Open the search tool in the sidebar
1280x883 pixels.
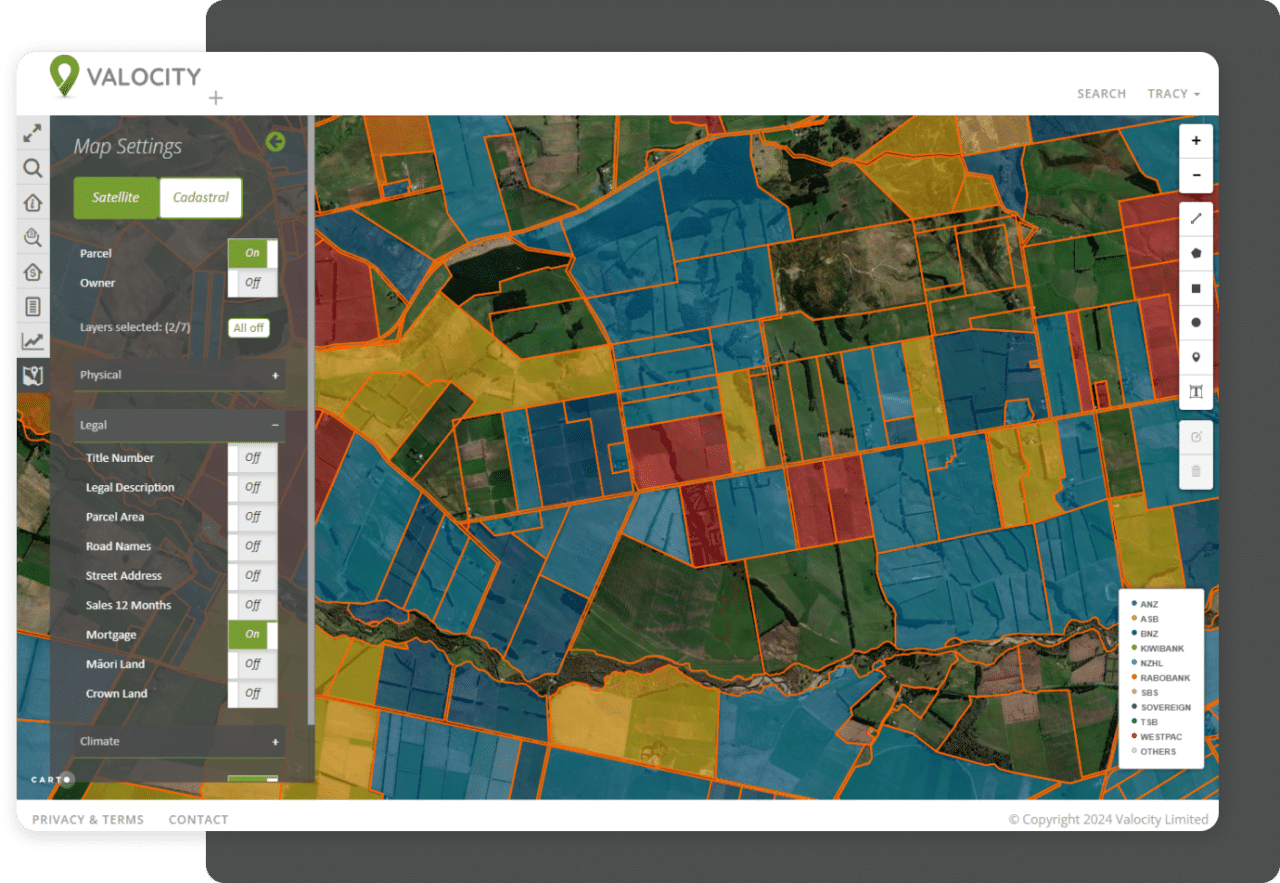point(33,168)
